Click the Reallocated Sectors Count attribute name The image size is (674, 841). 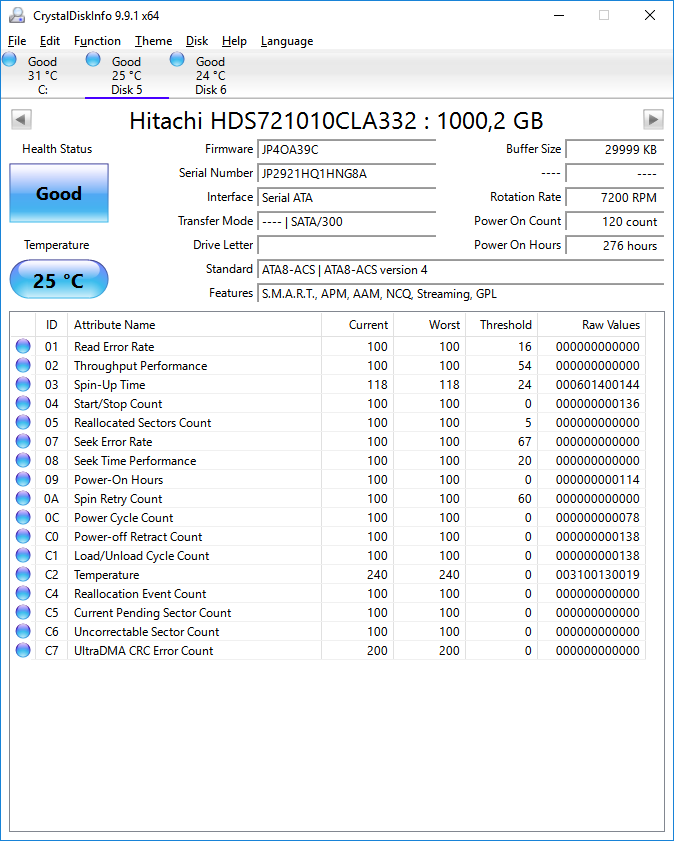coord(143,423)
